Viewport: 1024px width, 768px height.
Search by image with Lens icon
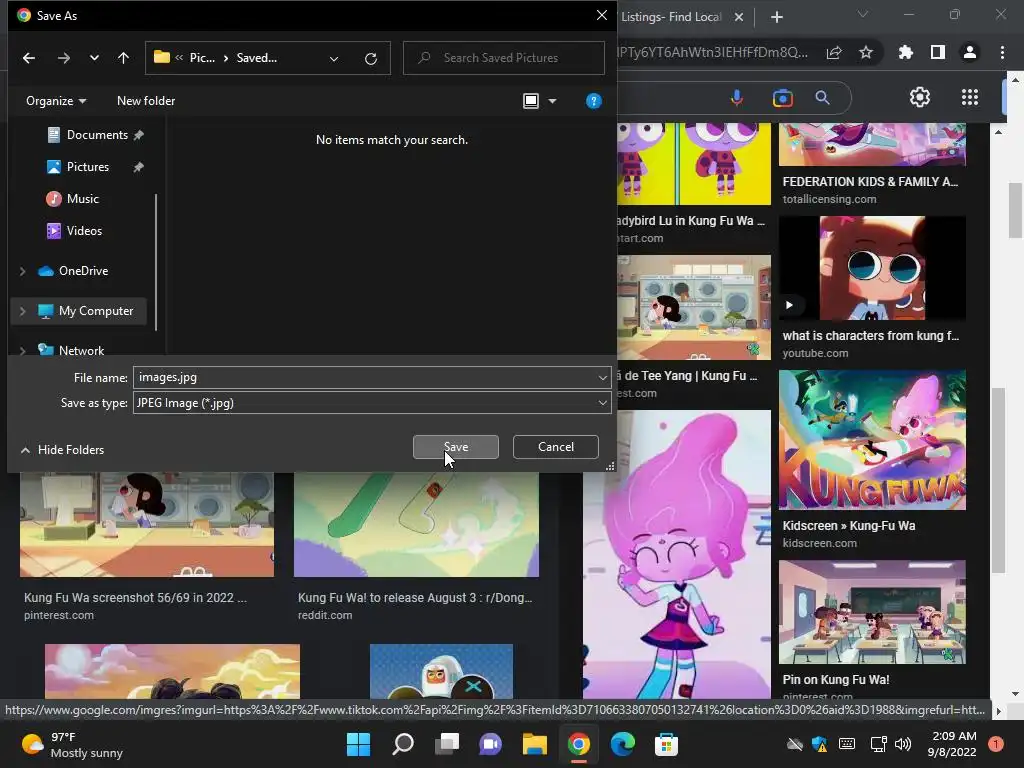(x=782, y=98)
